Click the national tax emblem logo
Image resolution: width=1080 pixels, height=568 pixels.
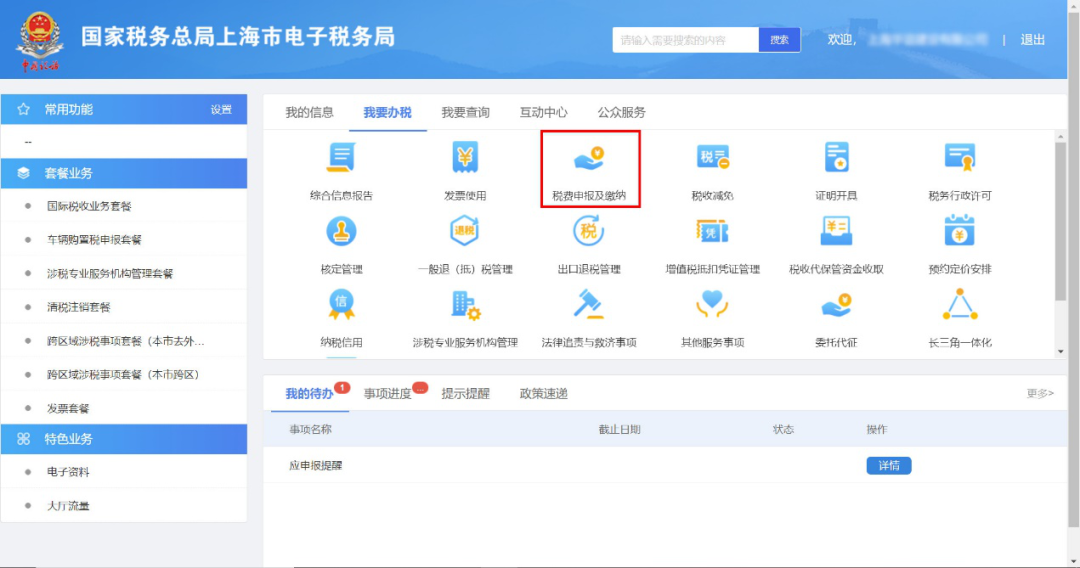pos(40,41)
